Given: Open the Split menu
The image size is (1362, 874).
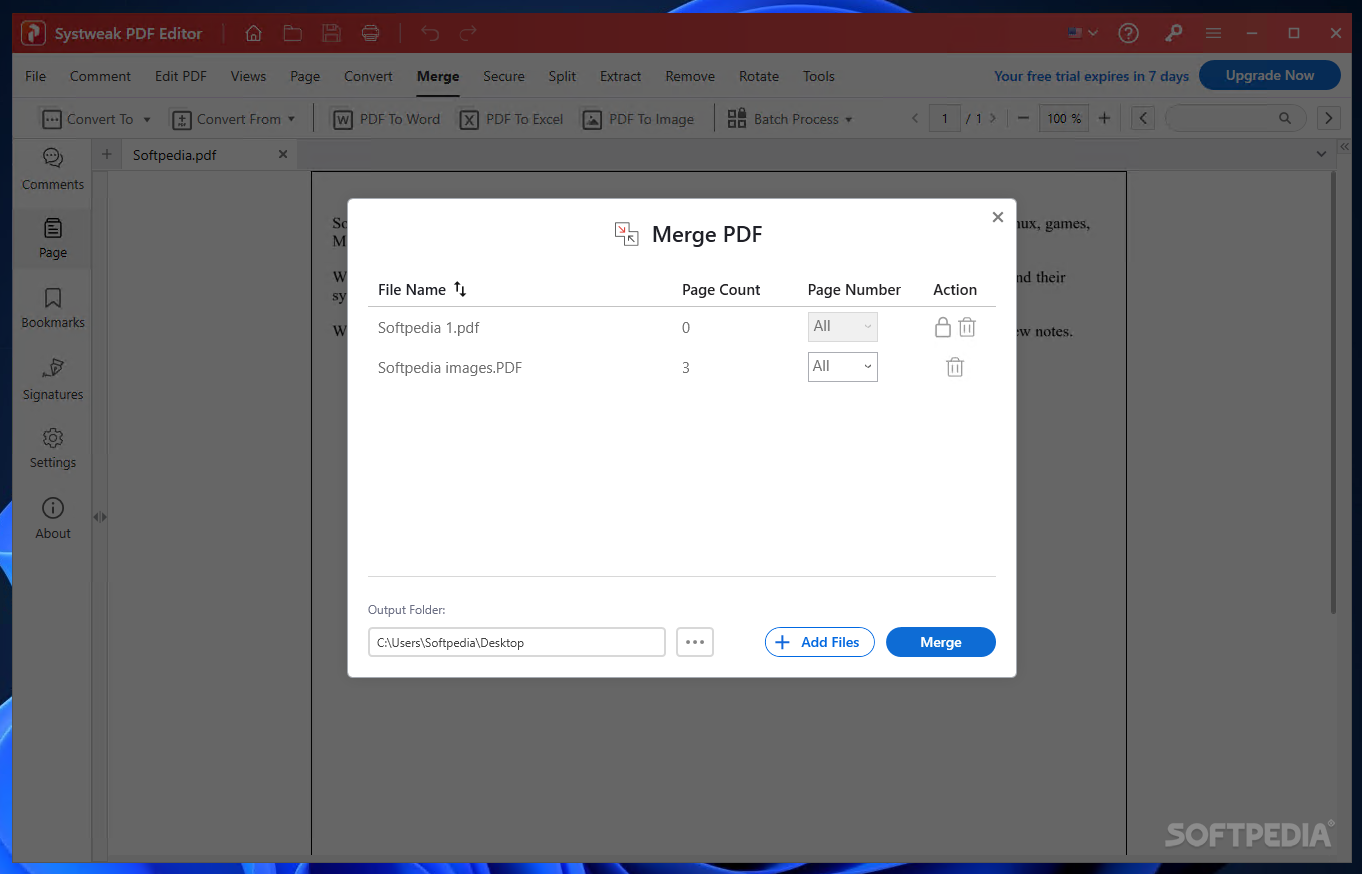Looking at the screenshot, I should [562, 76].
